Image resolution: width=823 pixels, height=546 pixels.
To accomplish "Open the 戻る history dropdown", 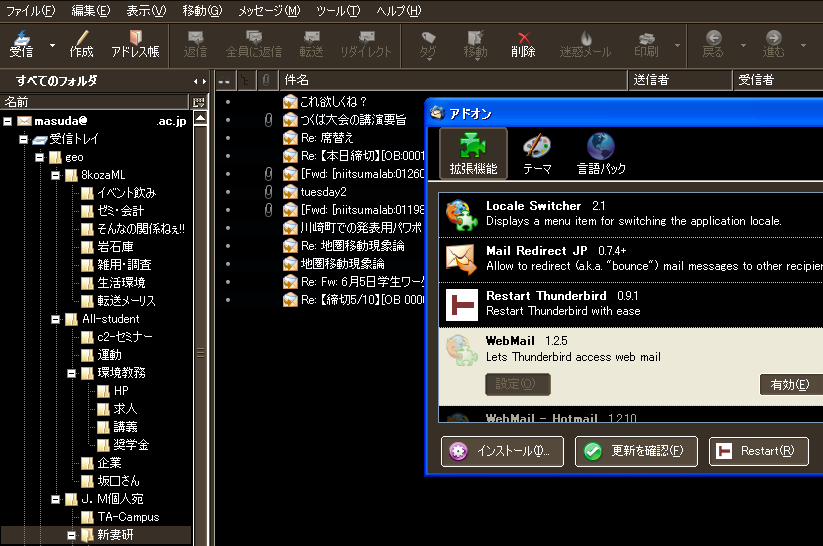I will (x=743, y=45).
